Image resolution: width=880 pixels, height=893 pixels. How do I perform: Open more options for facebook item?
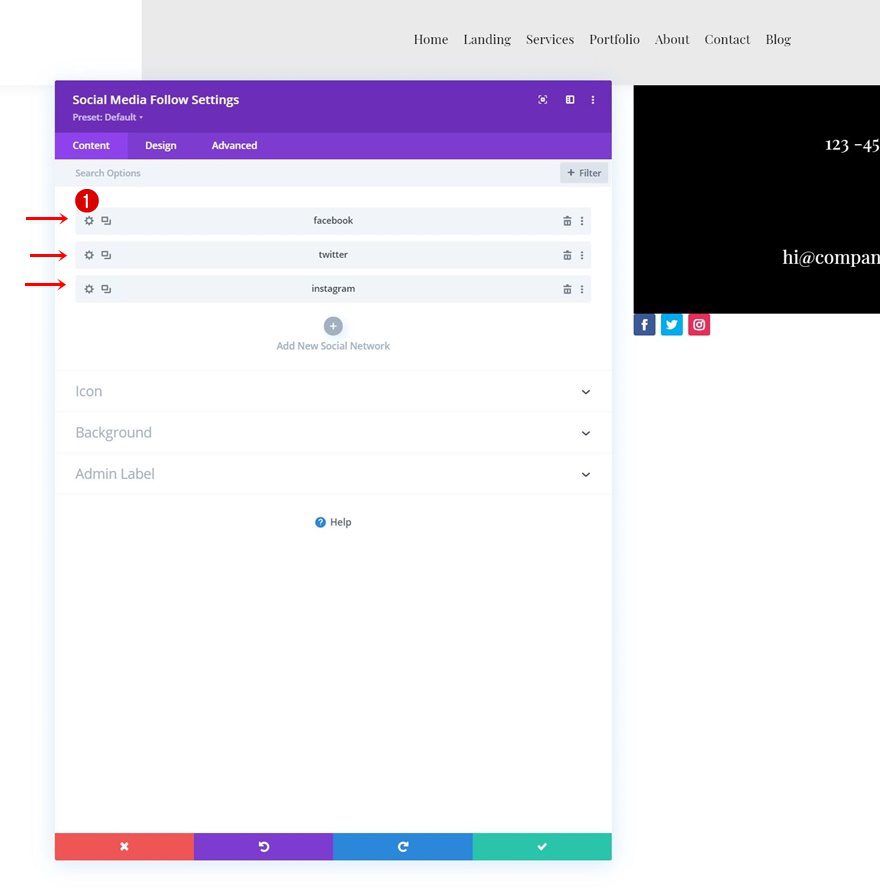[582, 221]
